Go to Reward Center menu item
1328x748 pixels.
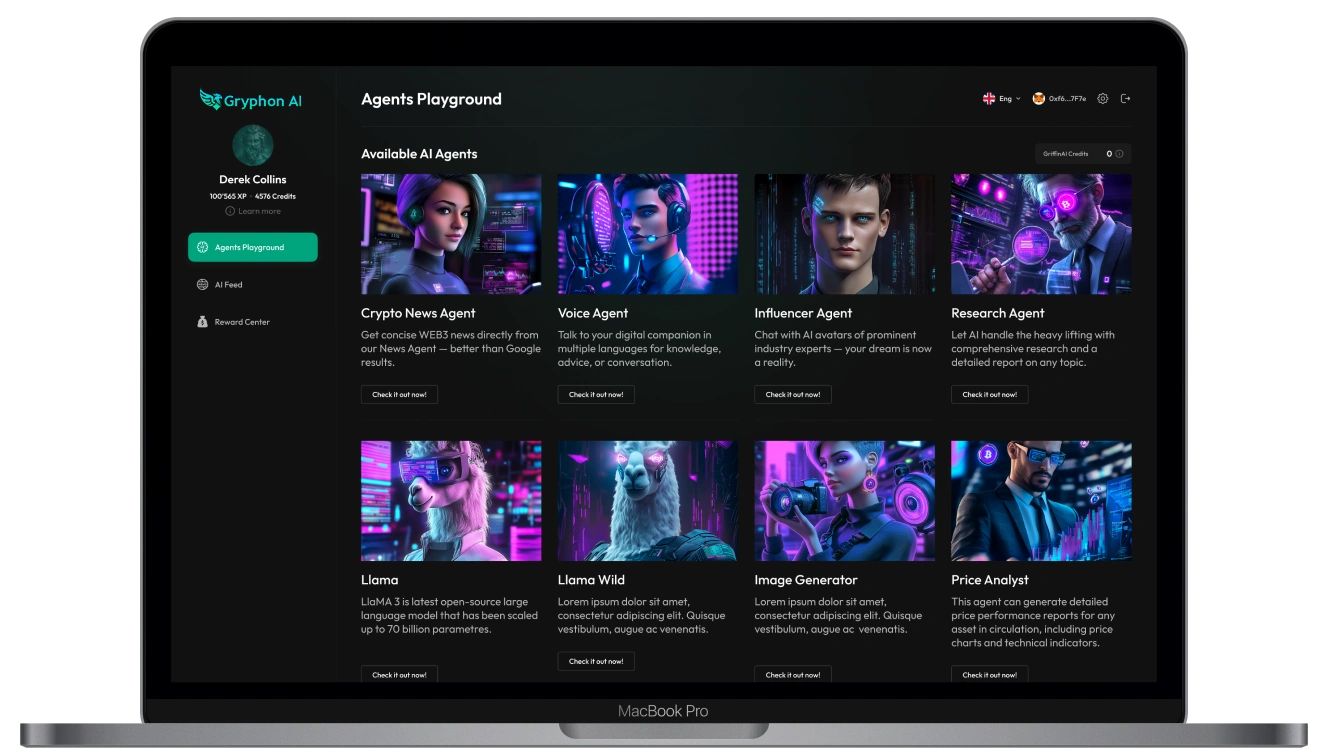click(x=242, y=322)
